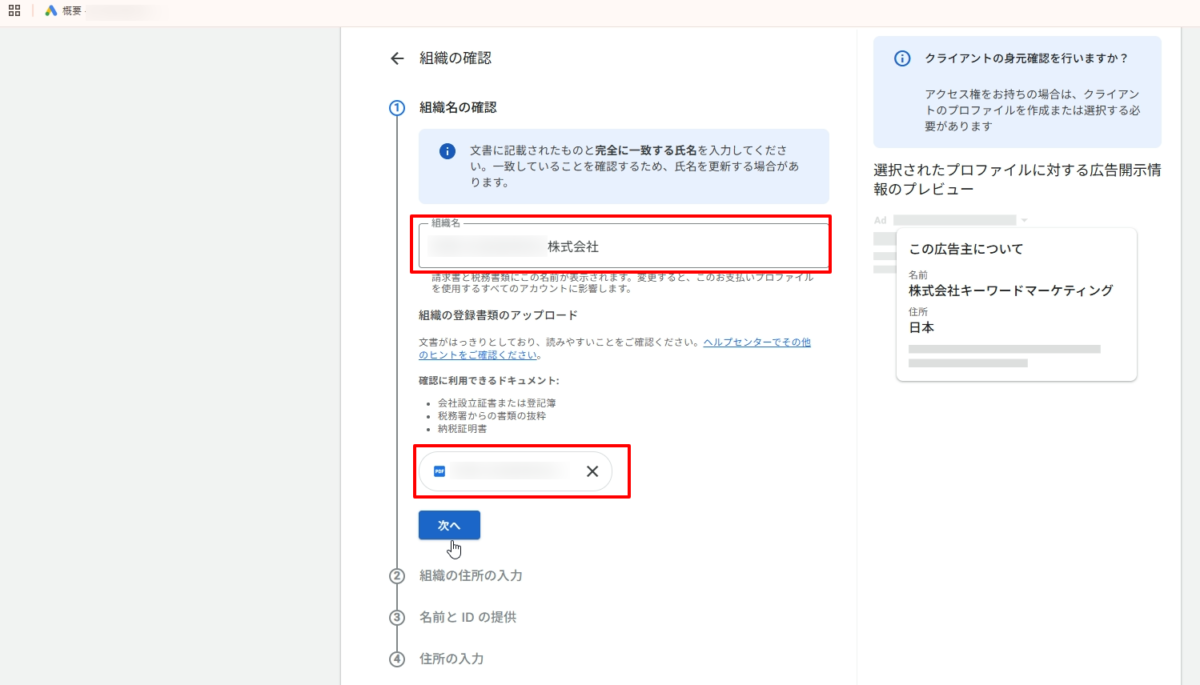Select the 概要 tab in the top bar
The width and height of the screenshot is (1200, 685).
(72, 10)
